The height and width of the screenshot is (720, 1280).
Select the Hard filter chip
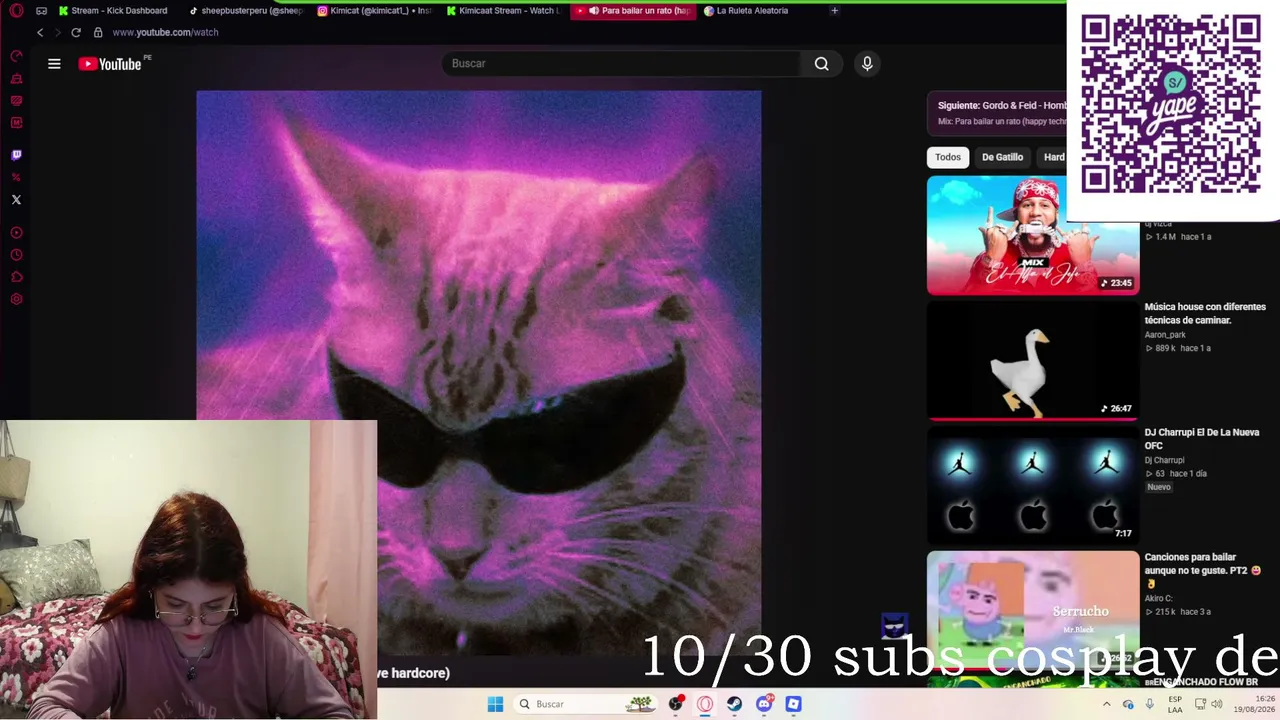(x=1053, y=157)
